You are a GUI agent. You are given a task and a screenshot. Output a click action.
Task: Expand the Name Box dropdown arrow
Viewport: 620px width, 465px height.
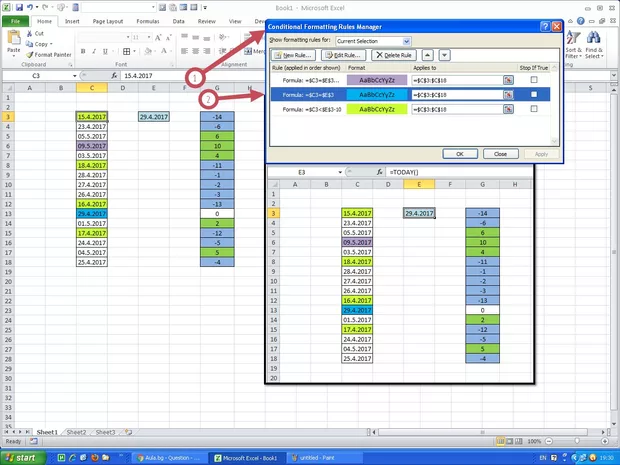(74, 76)
